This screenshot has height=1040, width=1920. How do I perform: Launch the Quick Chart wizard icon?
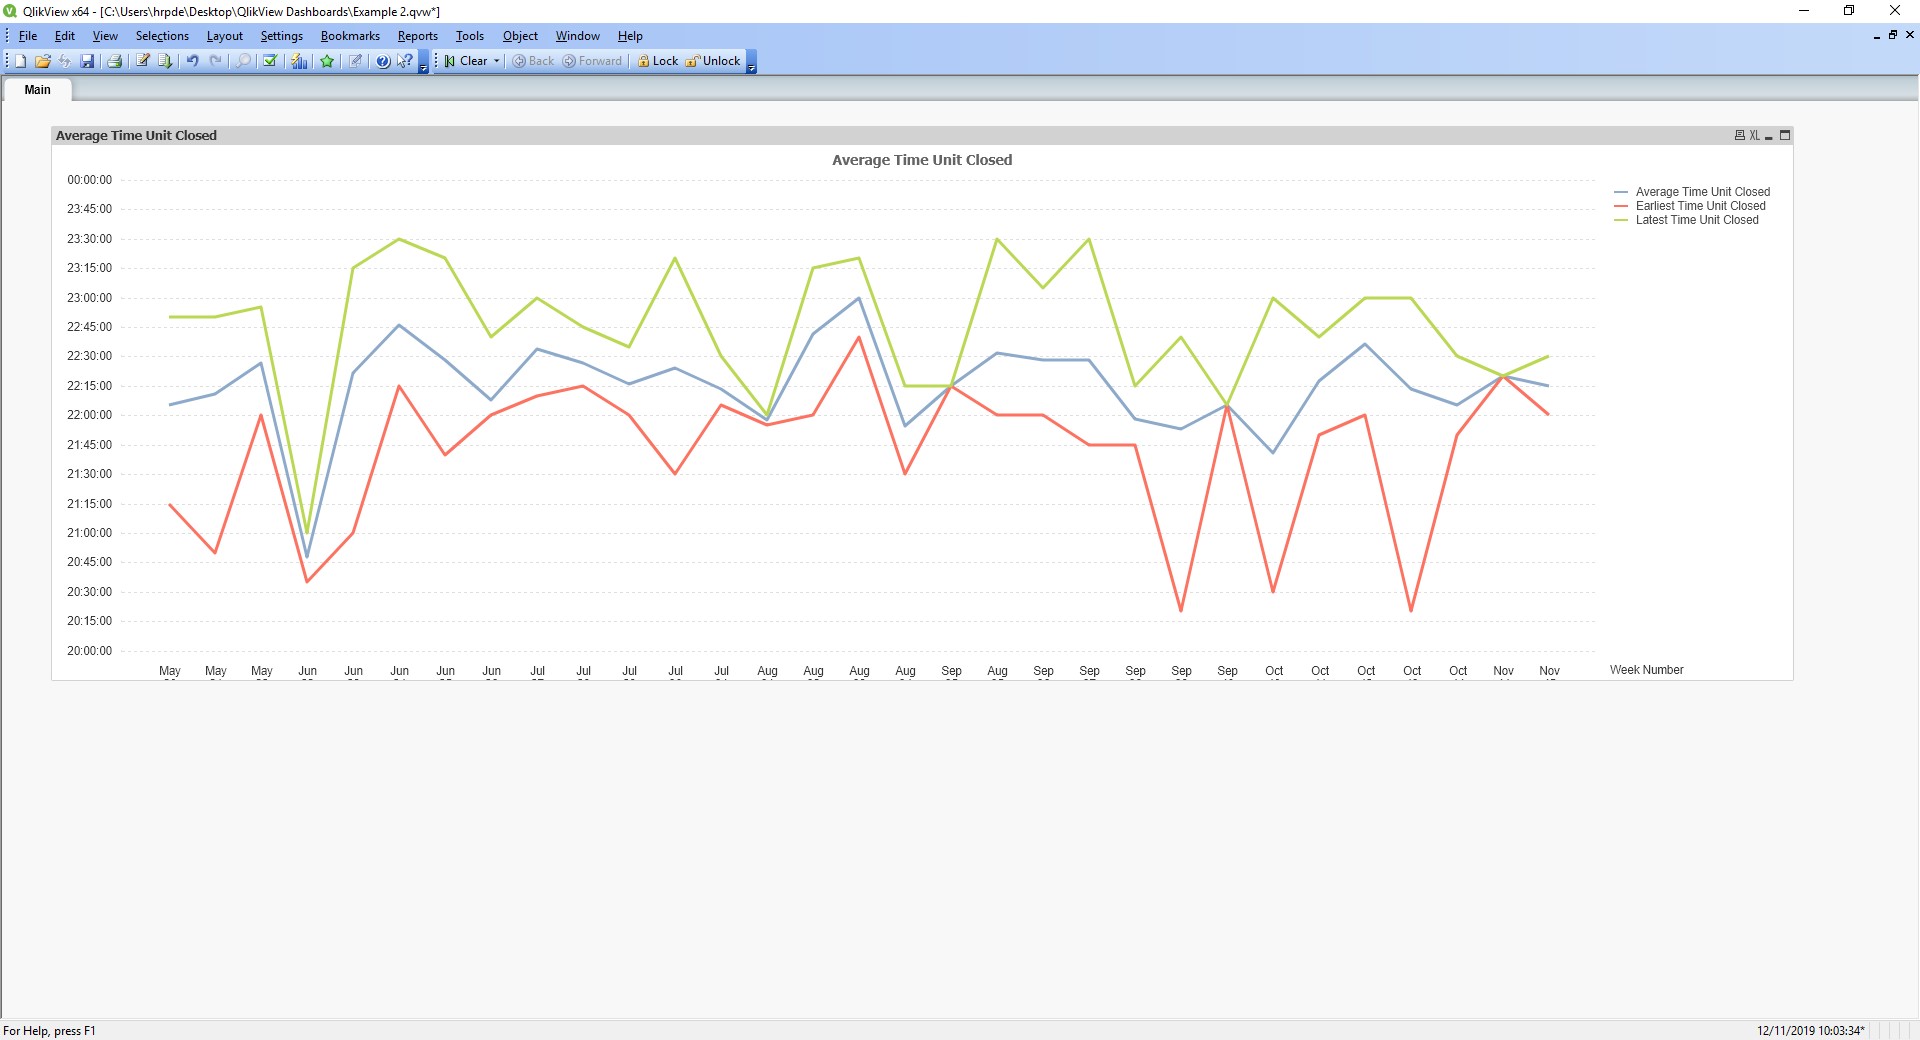click(x=299, y=61)
